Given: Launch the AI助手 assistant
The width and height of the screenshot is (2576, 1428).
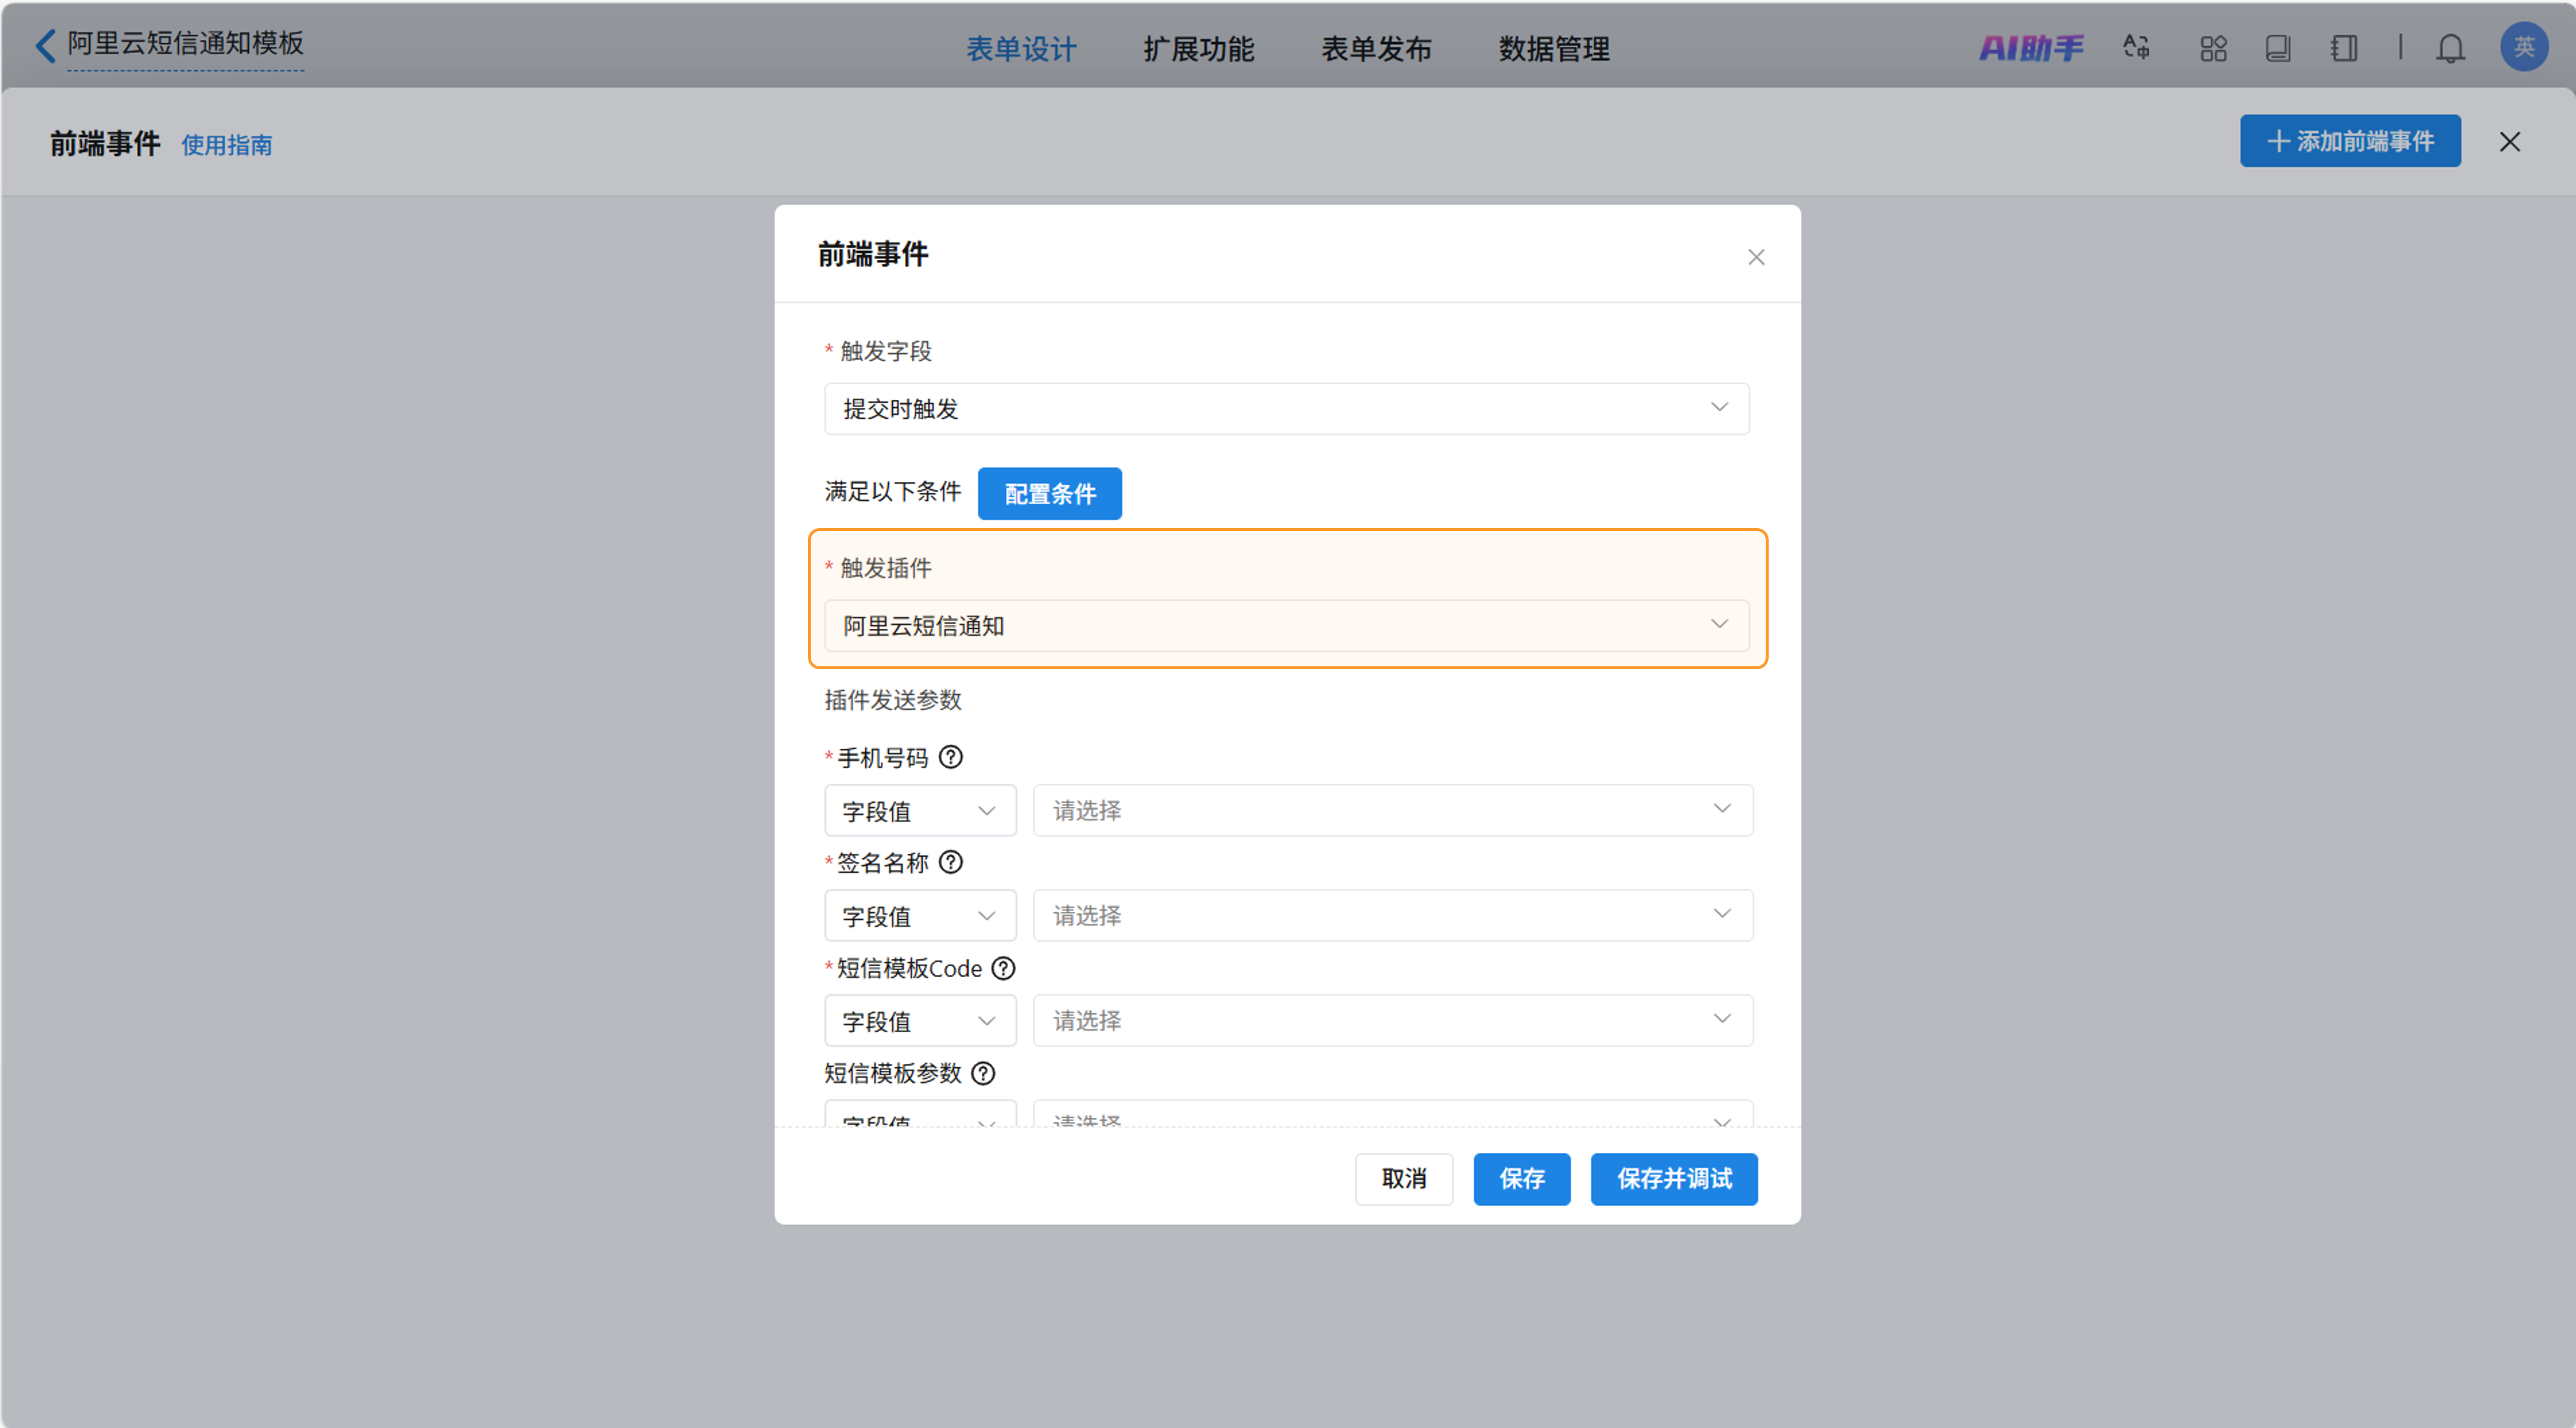Looking at the screenshot, I should pyautogui.click(x=2032, y=47).
